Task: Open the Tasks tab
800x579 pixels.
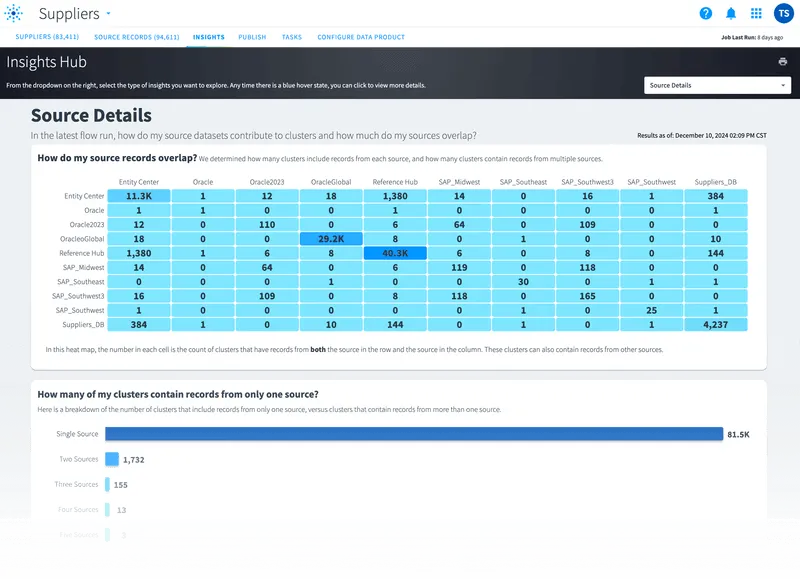Action: point(292,37)
